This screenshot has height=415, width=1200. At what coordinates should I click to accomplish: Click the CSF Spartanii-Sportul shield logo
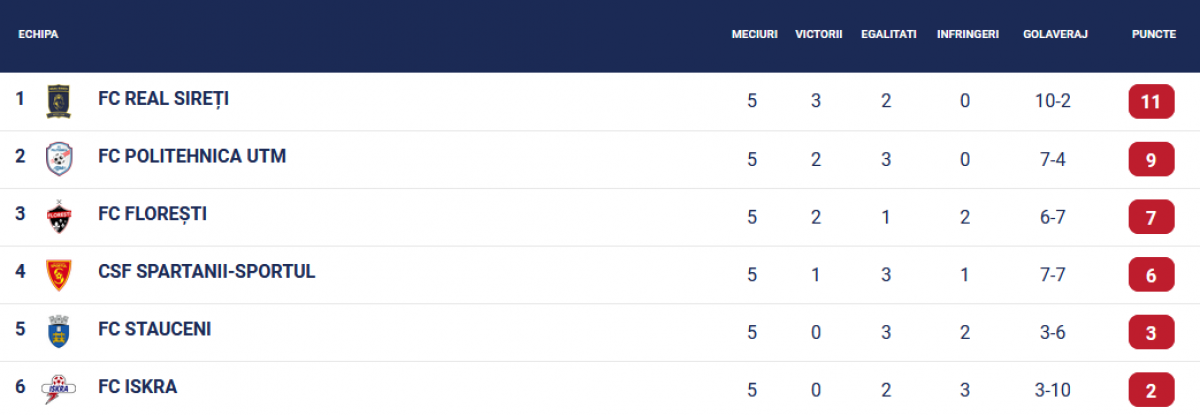[x=59, y=274]
